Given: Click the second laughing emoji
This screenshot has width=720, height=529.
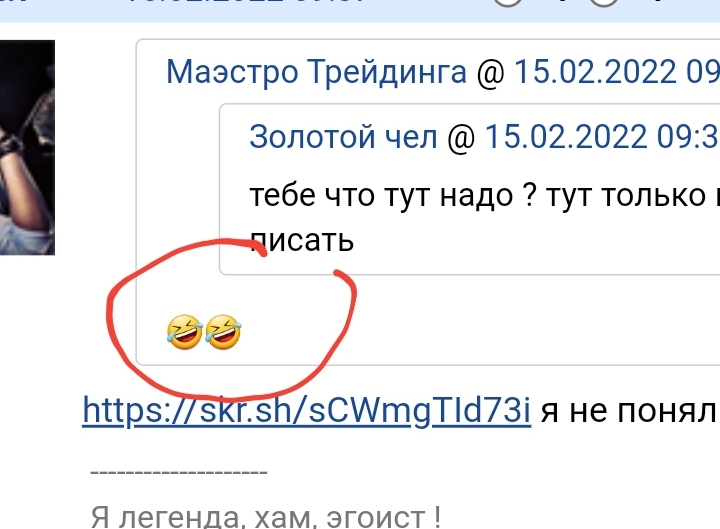Looking at the screenshot, I should (223, 332).
